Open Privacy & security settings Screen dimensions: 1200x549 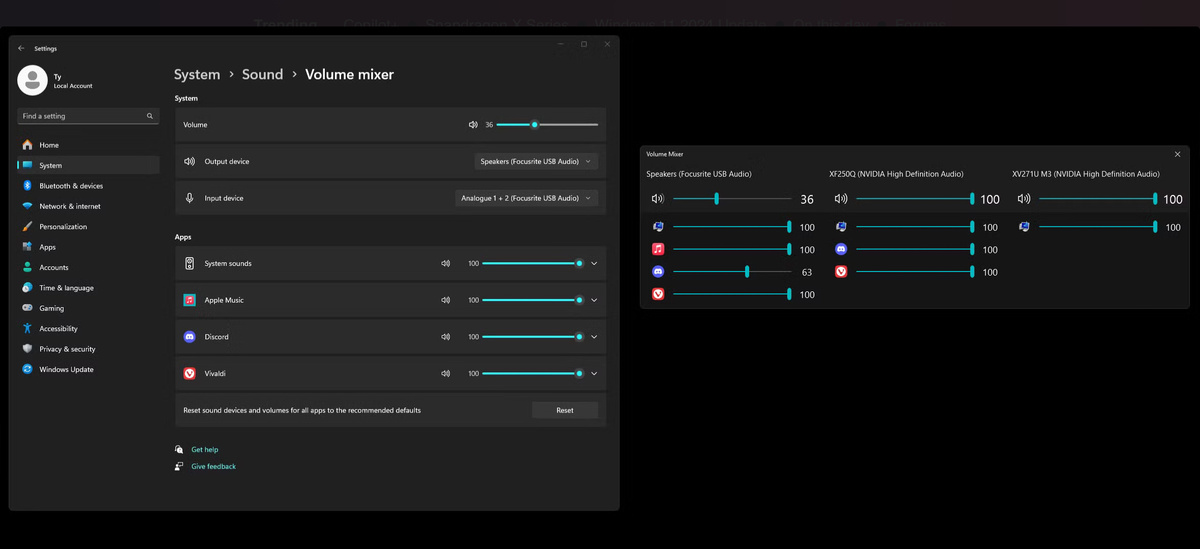point(88,349)
